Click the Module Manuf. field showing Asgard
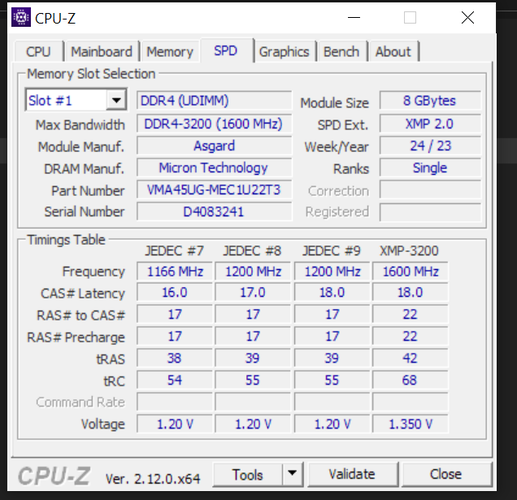 (214, 146)
